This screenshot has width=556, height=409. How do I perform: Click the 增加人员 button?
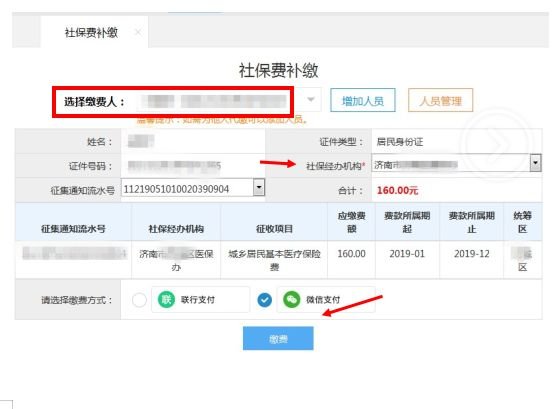(363, 101)
